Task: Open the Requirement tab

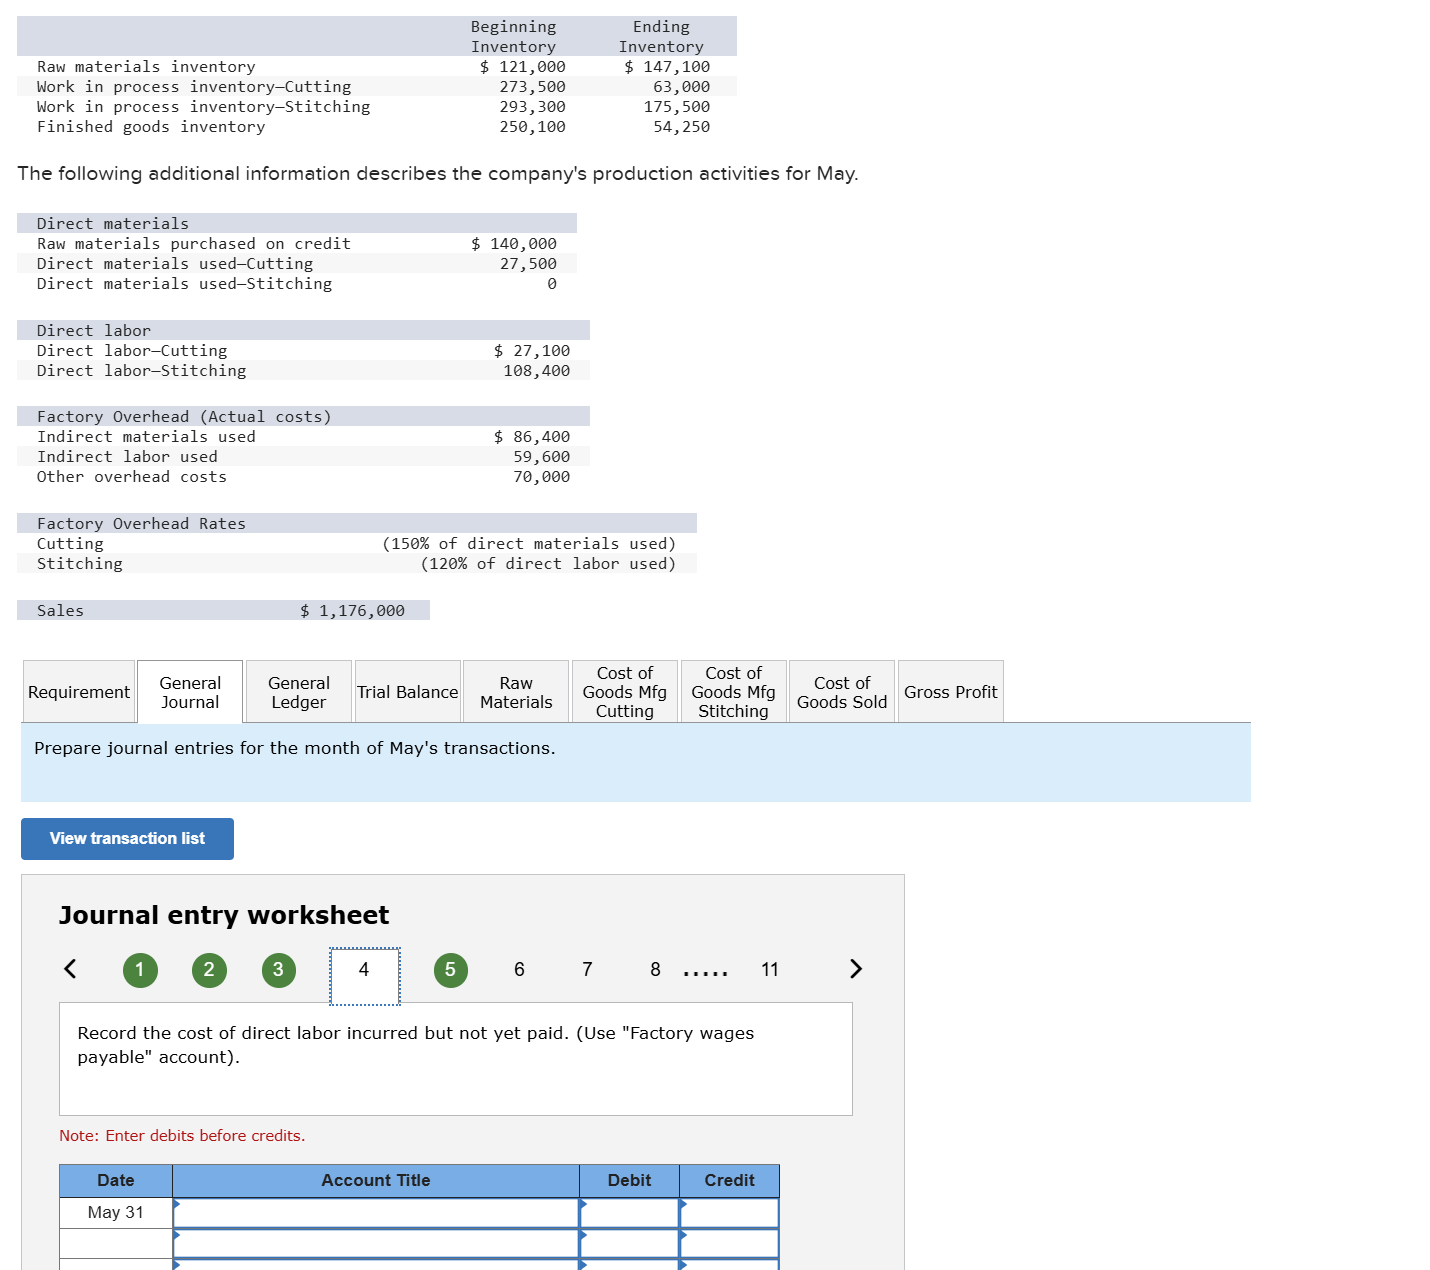Action: [78, 691]
